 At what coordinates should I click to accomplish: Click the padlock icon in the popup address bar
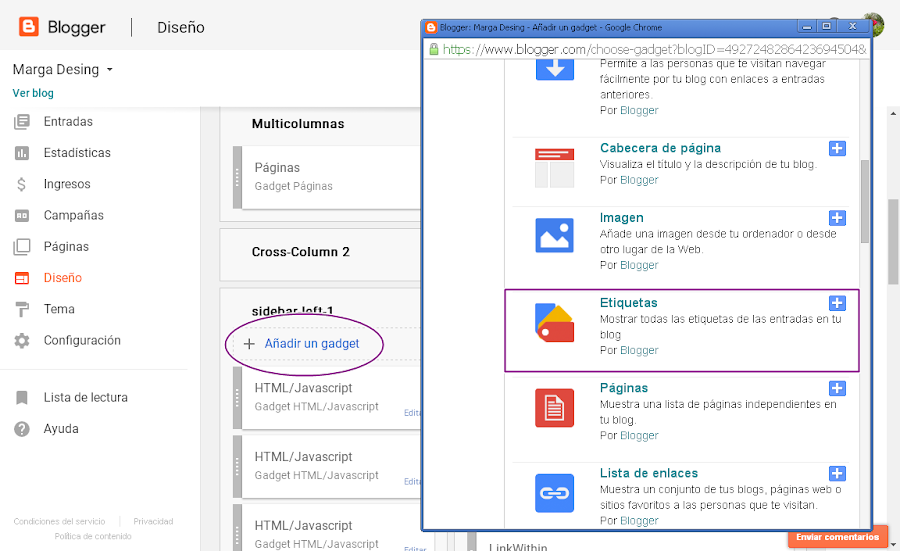[434, 49]
